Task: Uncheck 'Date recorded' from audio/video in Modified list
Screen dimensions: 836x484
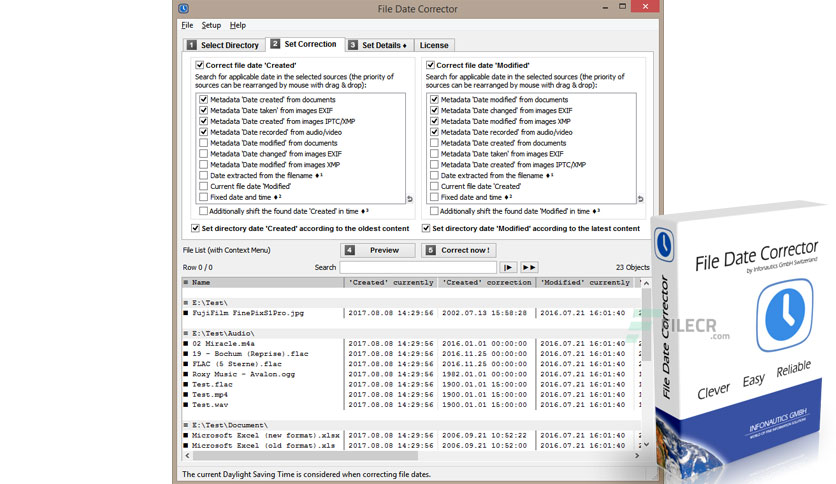Action: click(x=434, y=132)
